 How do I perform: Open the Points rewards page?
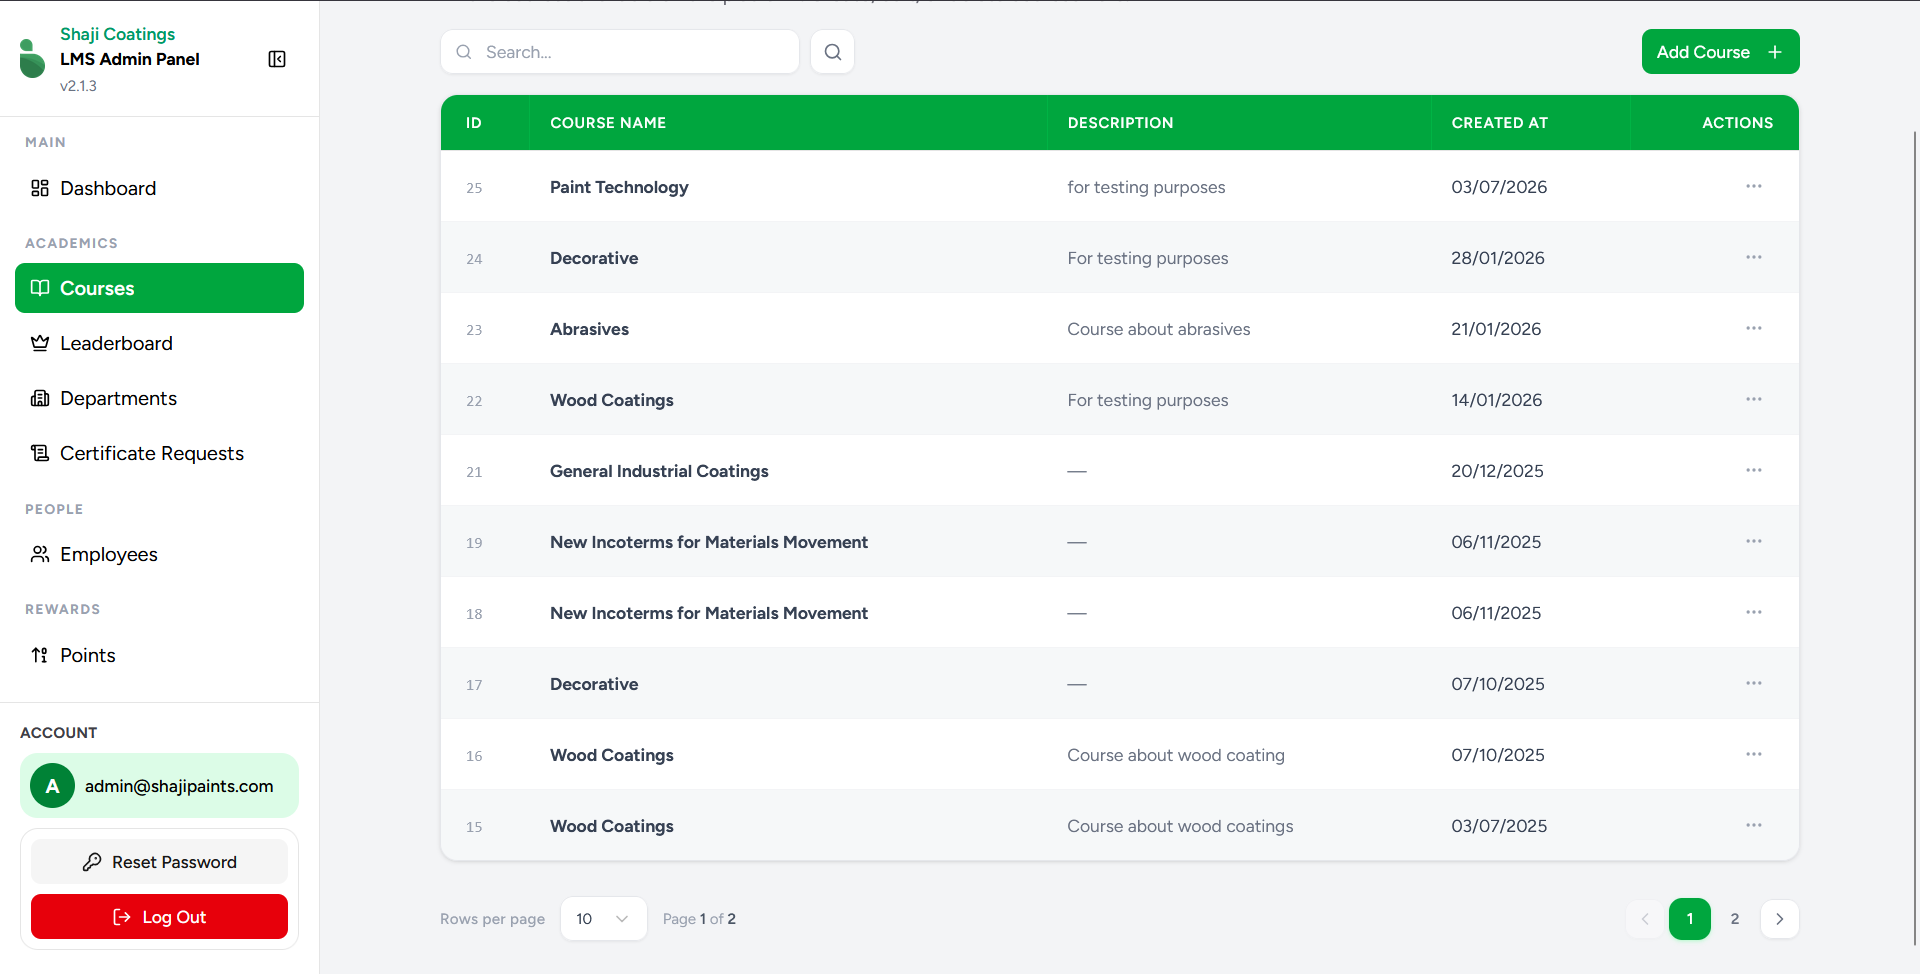159,655
